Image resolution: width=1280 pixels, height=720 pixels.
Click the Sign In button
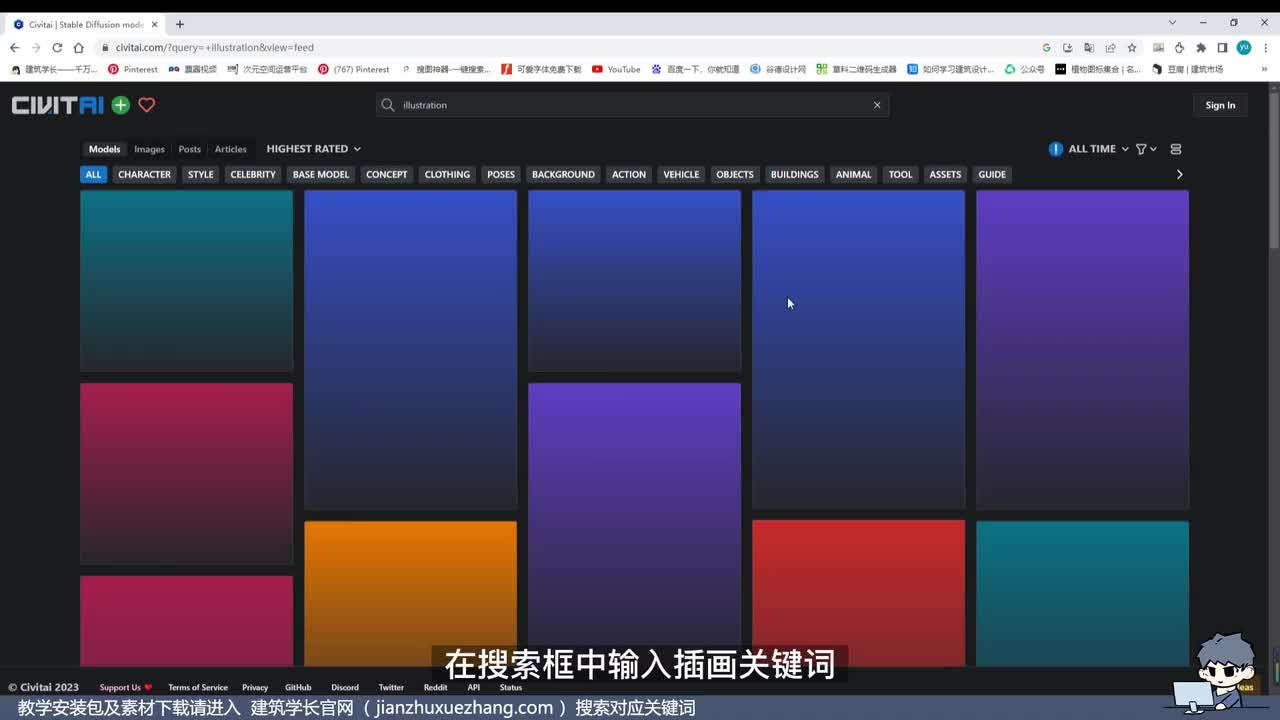[1220, 105]
